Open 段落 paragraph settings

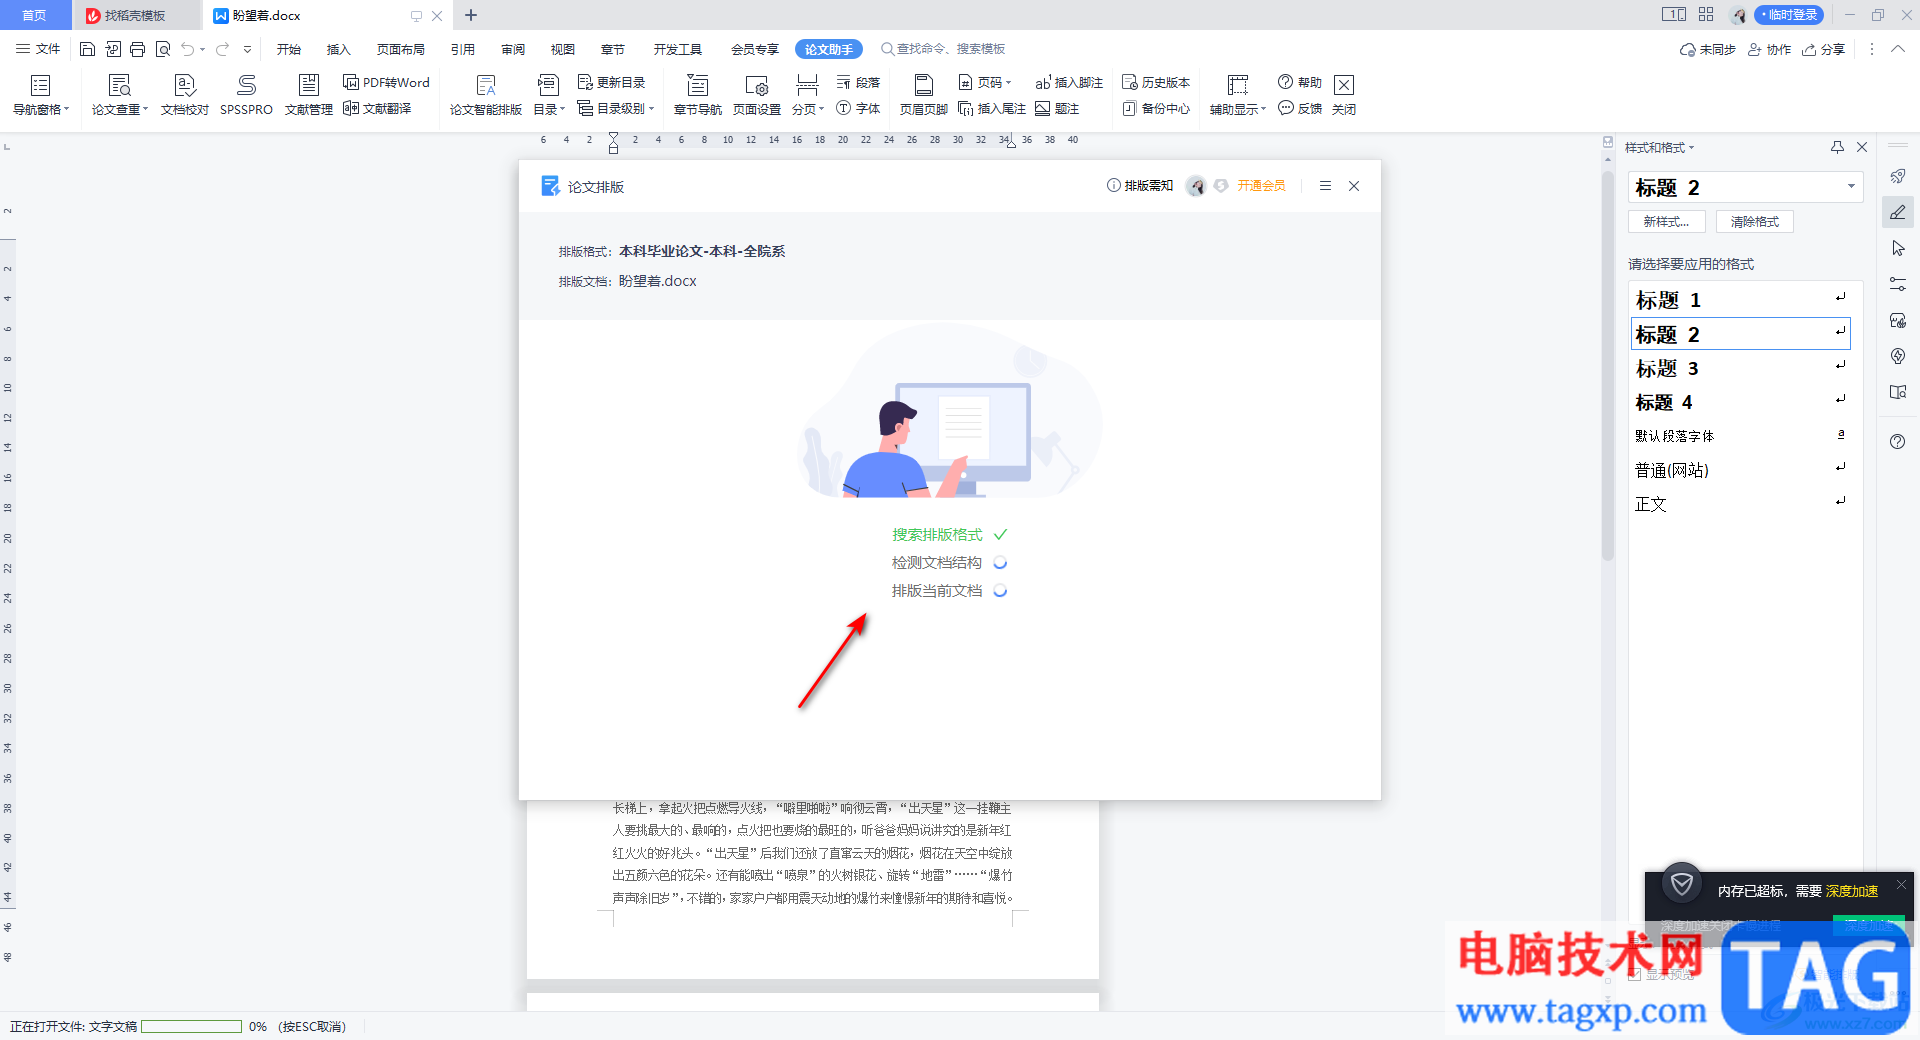[858, 82]
